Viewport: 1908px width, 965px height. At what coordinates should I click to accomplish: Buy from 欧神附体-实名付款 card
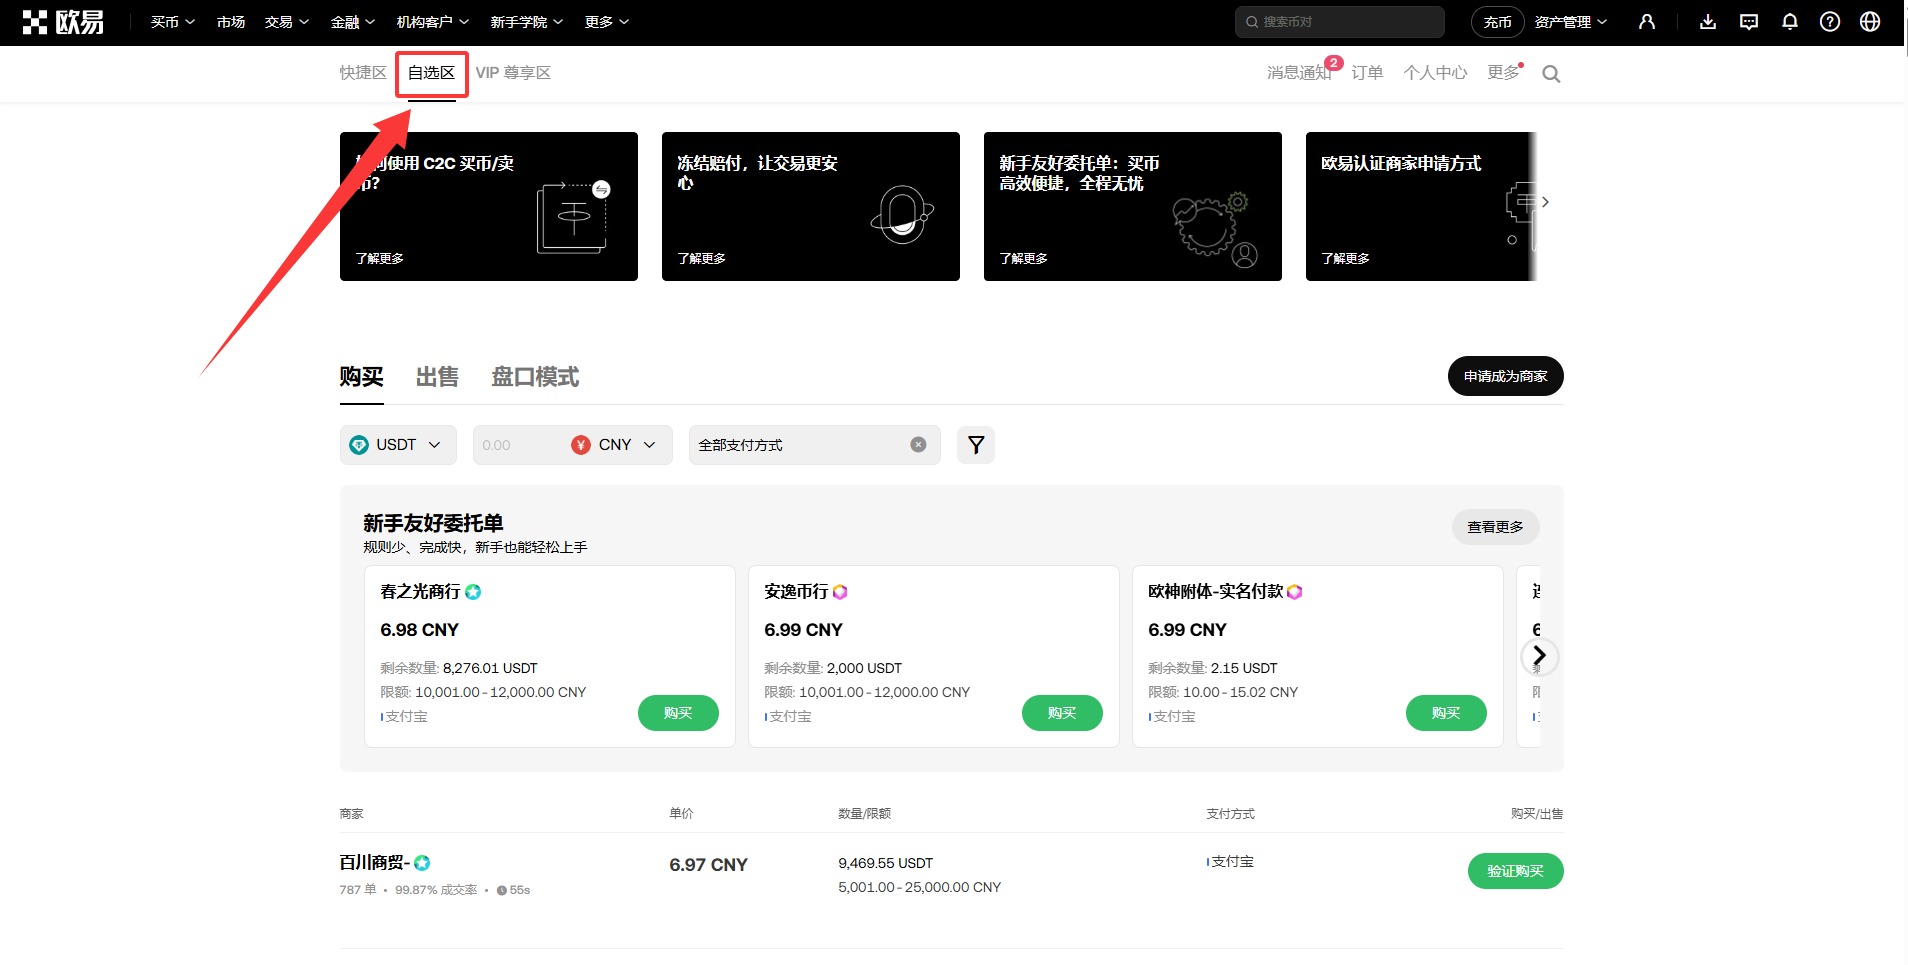pos(1446,713)
